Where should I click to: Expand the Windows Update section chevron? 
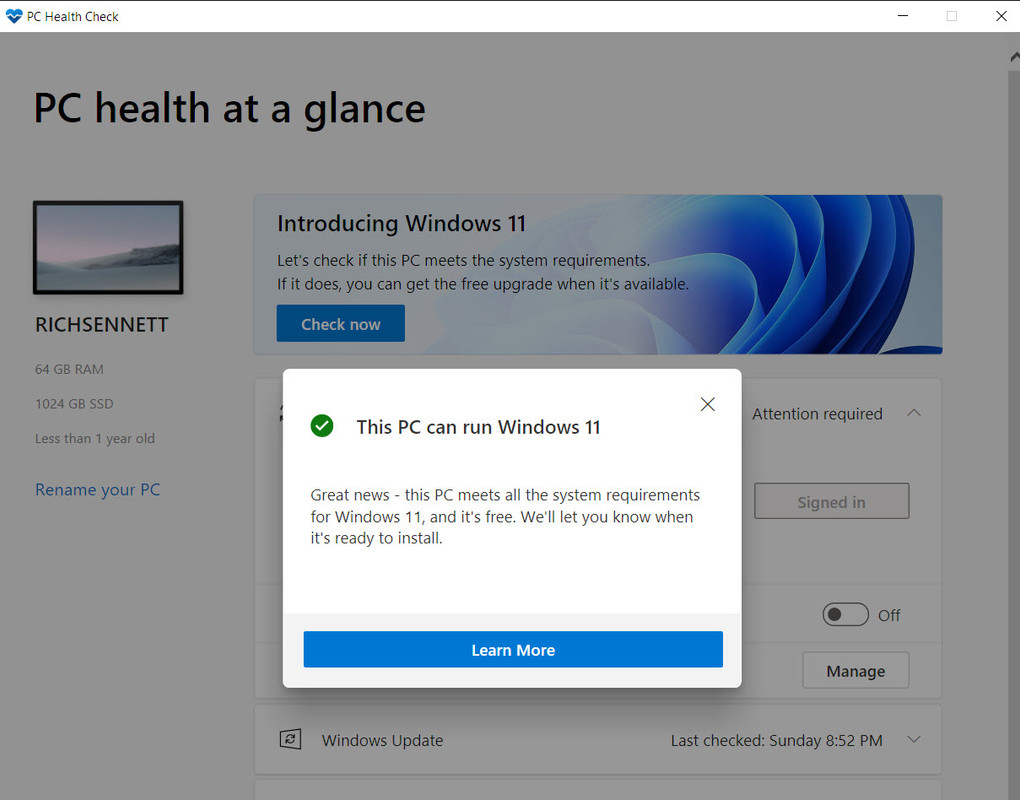coord(913,740)
